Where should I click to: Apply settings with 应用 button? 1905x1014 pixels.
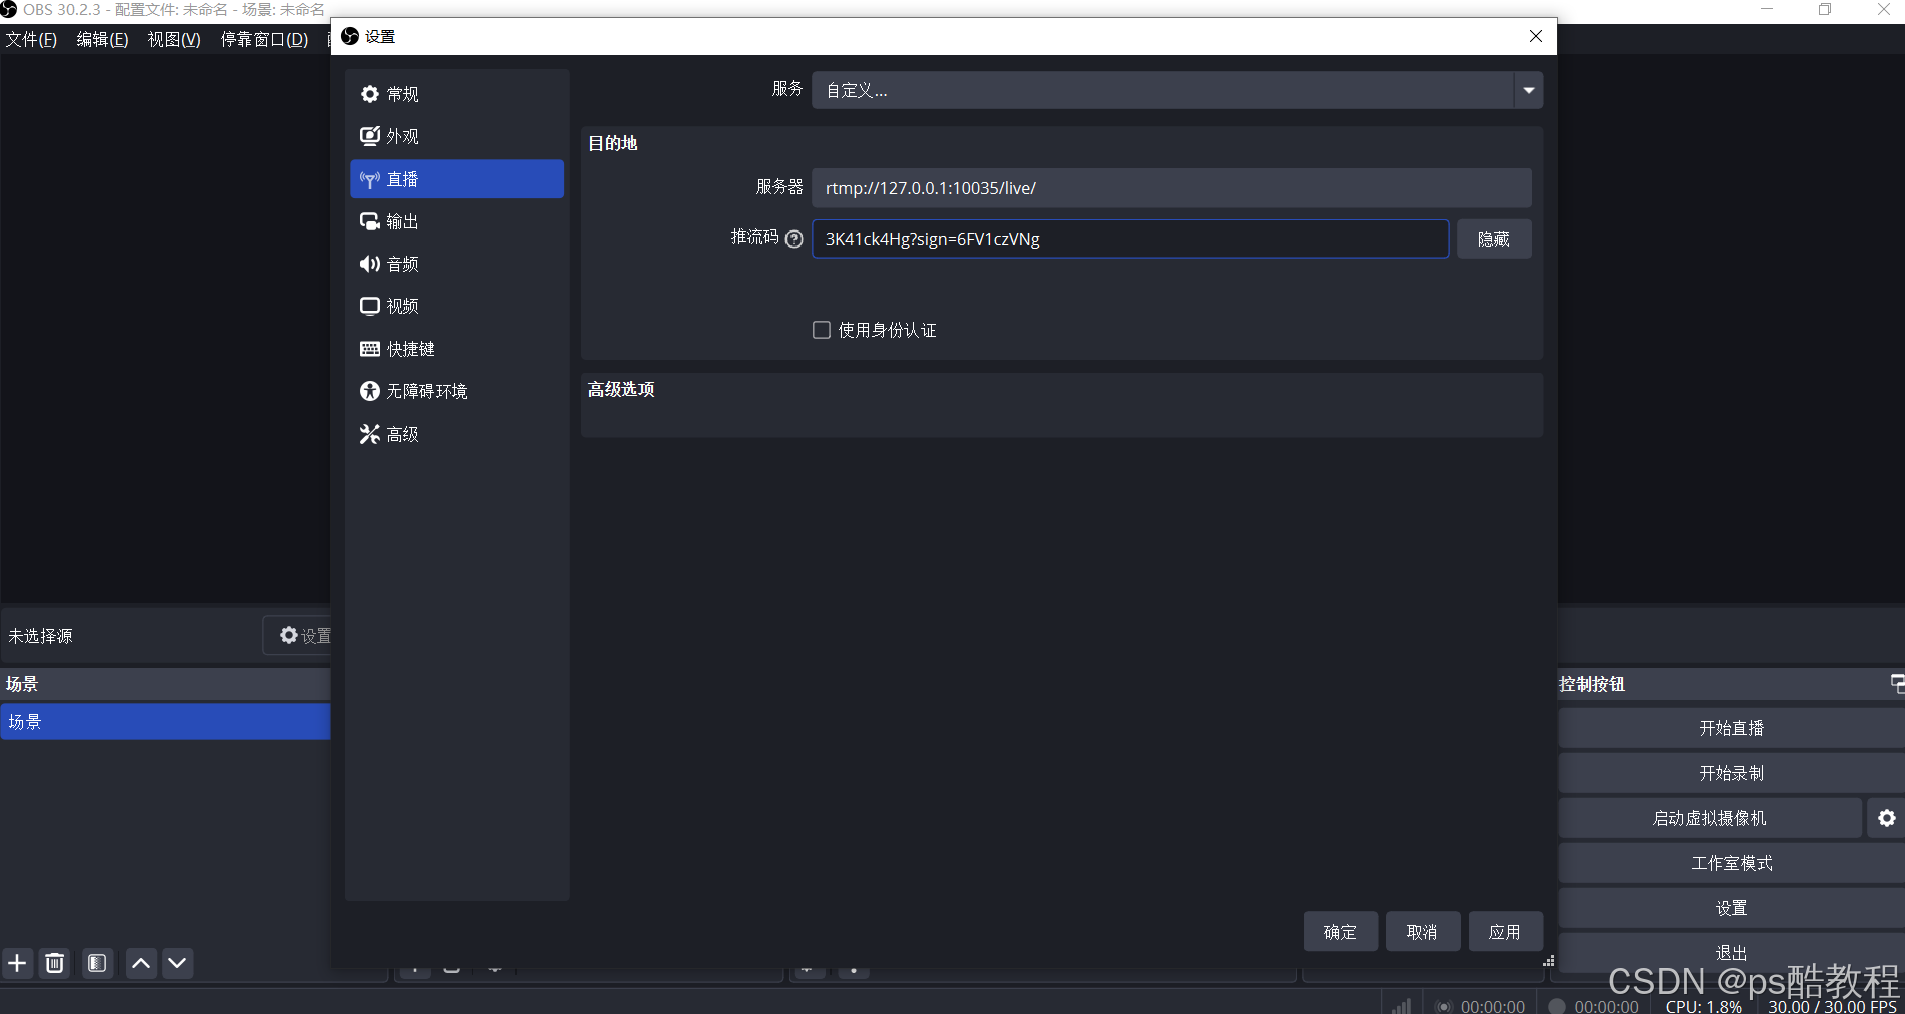(x=1505, y=932)
